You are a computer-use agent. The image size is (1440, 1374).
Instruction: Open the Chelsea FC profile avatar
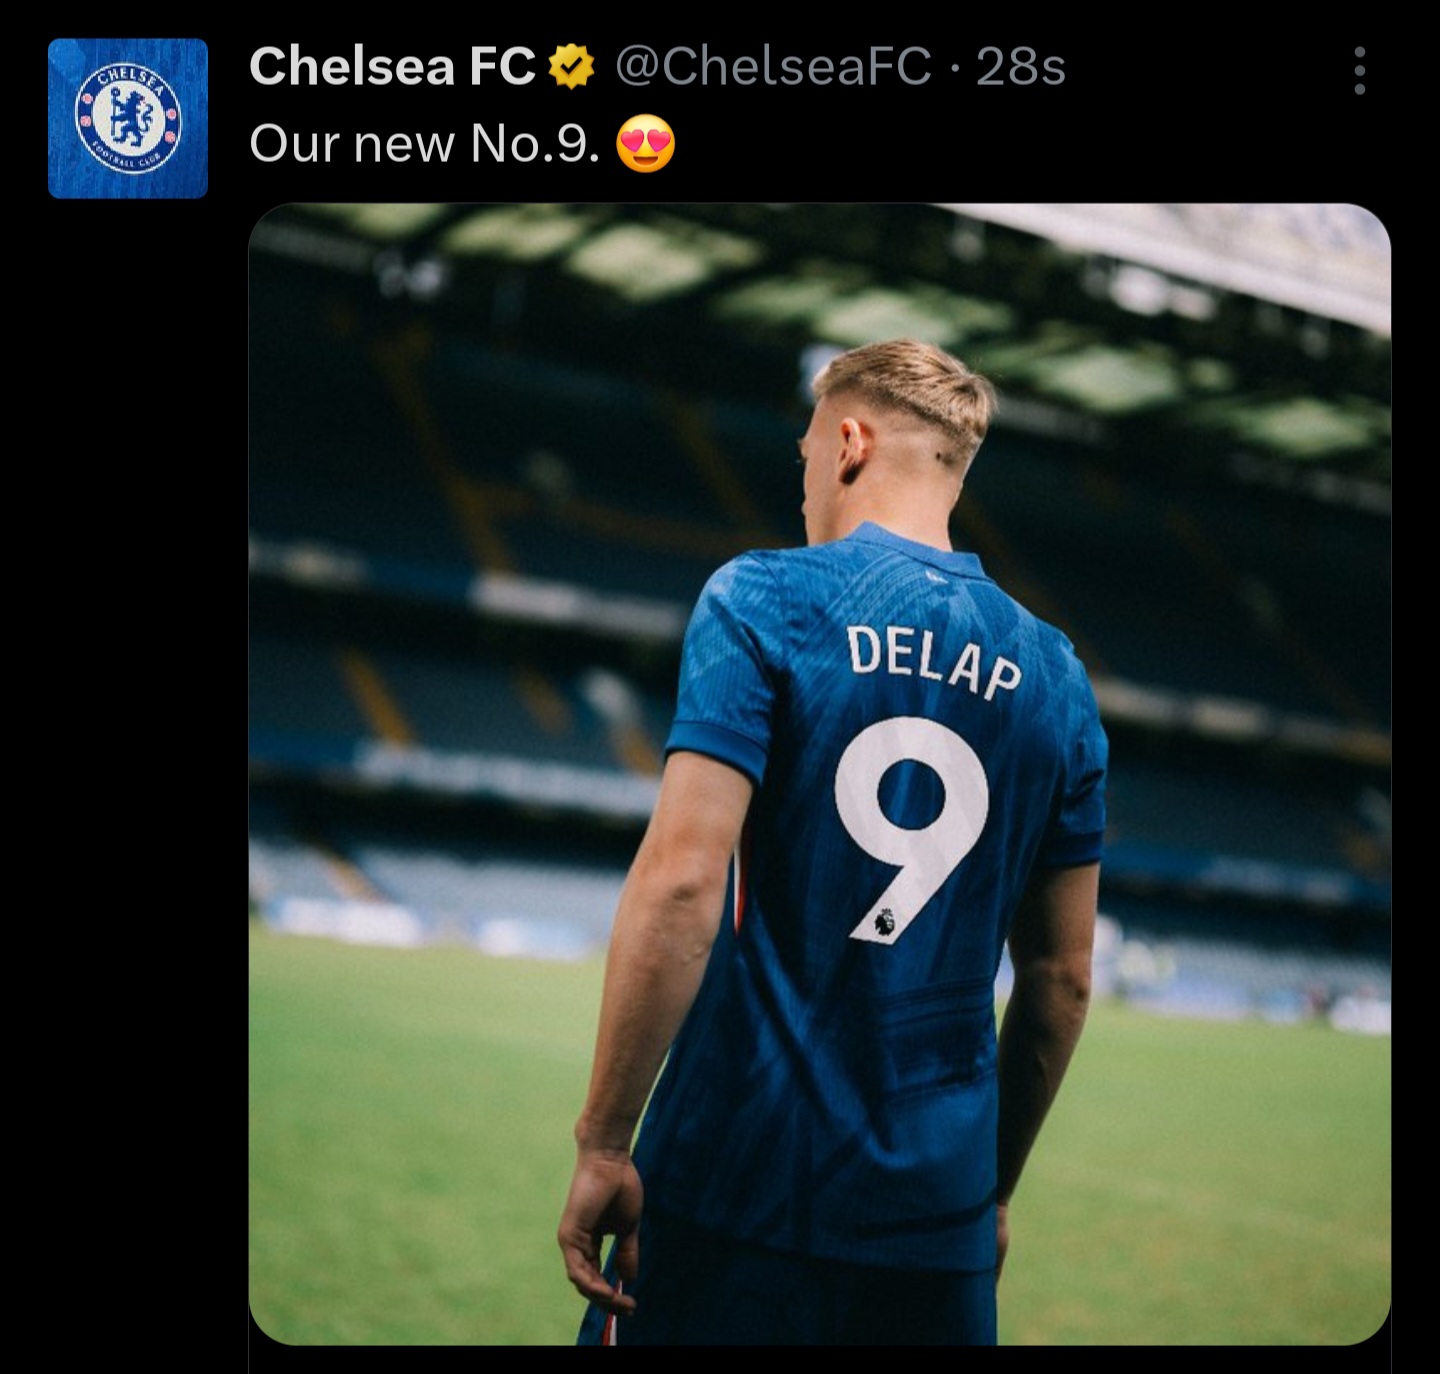(128, 118)
